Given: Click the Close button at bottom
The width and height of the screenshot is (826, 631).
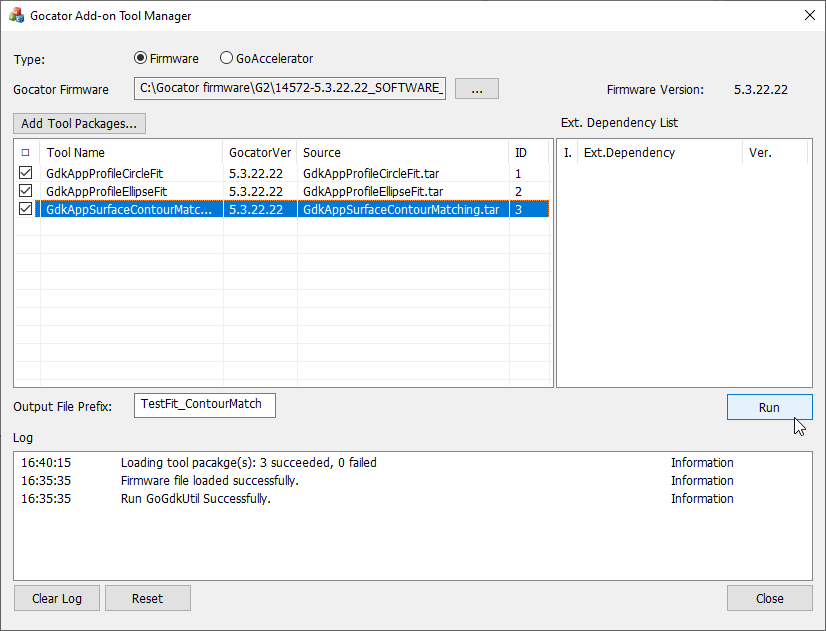Looking at the screenshot, I should pos(770,598).
